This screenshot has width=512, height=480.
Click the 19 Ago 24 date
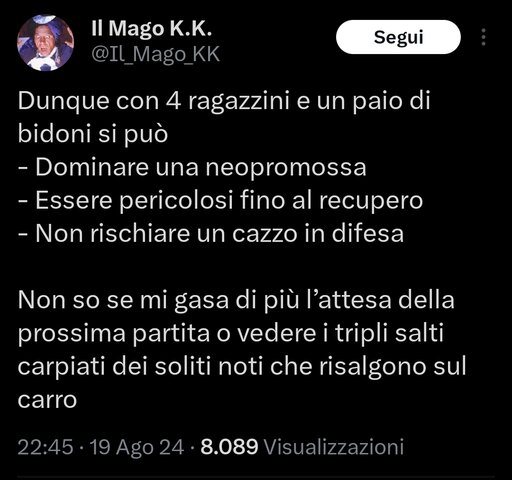tap(137, 447)
